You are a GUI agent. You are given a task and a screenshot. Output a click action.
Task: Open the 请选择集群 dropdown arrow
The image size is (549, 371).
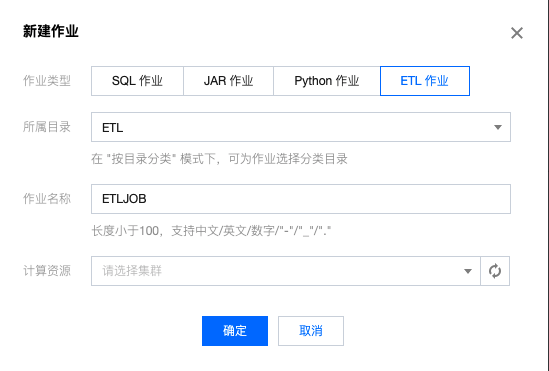(x=468, y=271)
